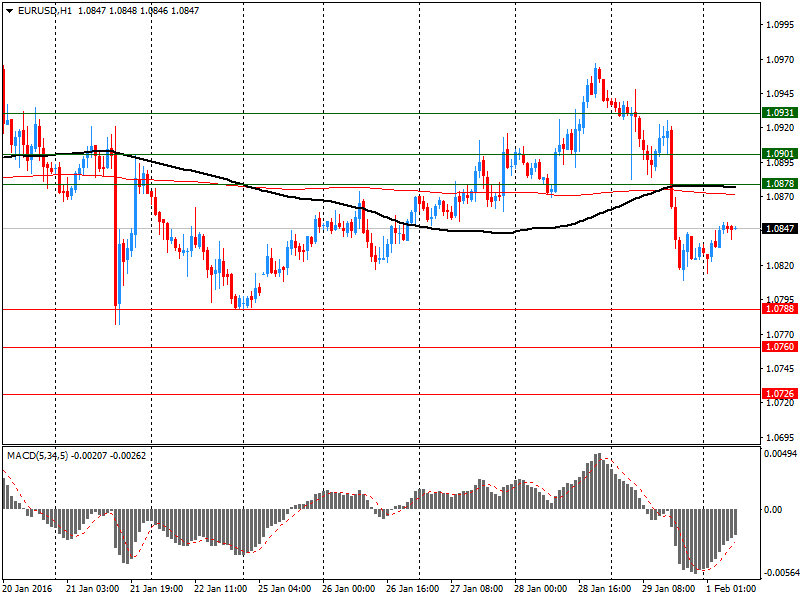Select the current price 1.0847 black label
The width and height of the screenshot is (800, 600).
[780, 229]
